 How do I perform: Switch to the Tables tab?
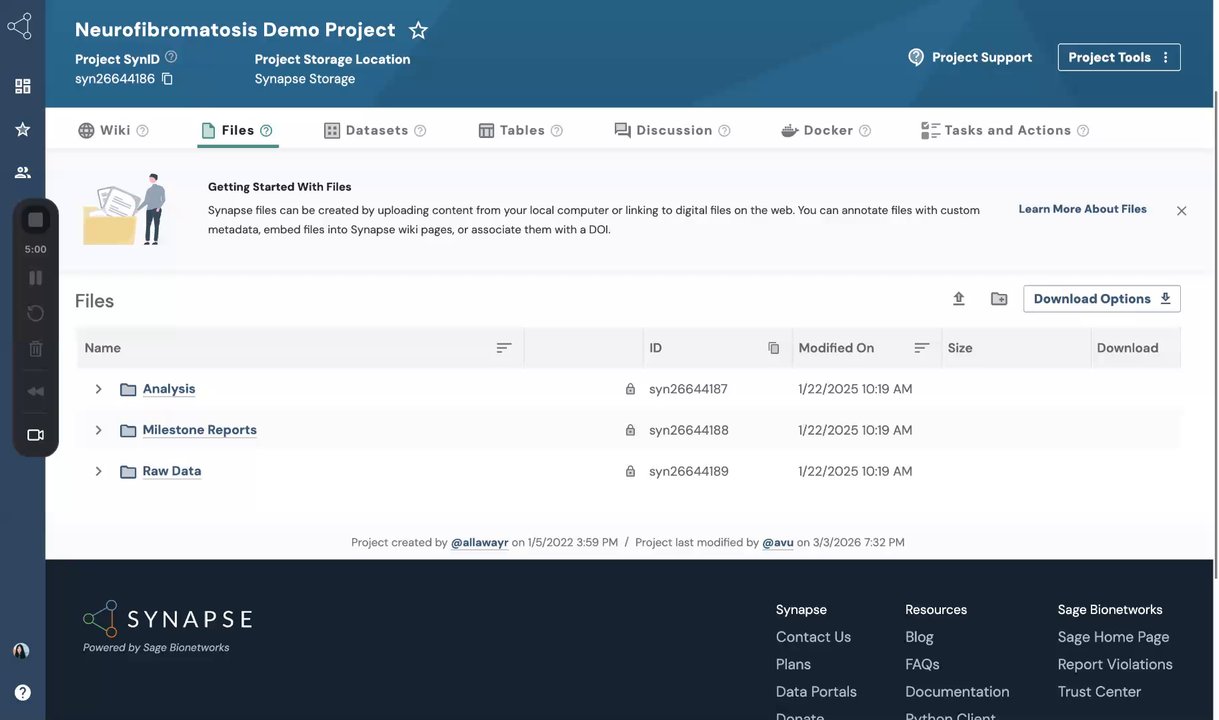pos(511,130)
